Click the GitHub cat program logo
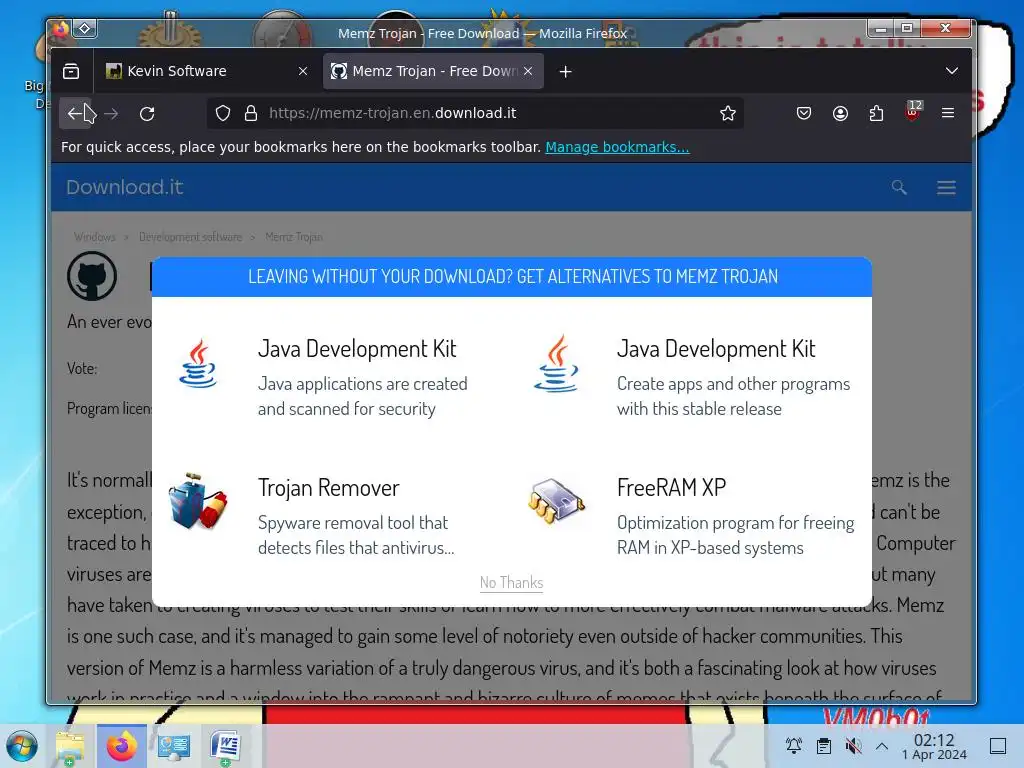Image resolution: width=1024 pixels, height=768 pixels. tap(92, 276)
